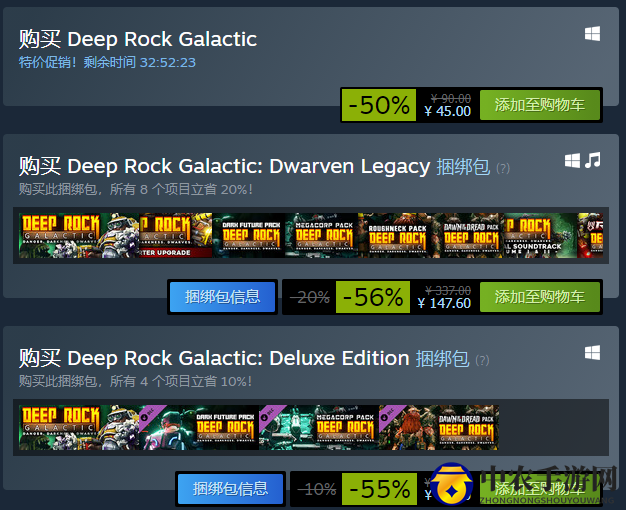This screenshot has width=626, height=510.
Task: Open 捆绑包信息 for Deluxe Edition bundle
Action: (x=230, y=489)
